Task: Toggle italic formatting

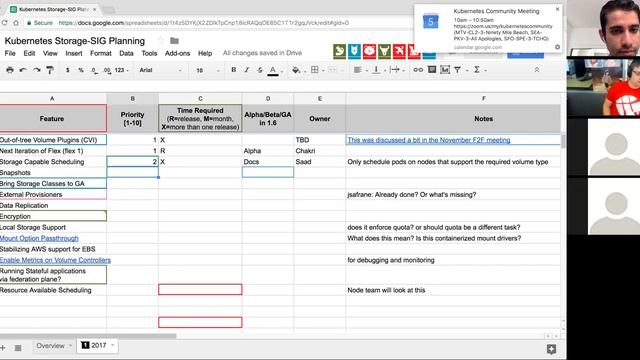Action: [247, 70]
